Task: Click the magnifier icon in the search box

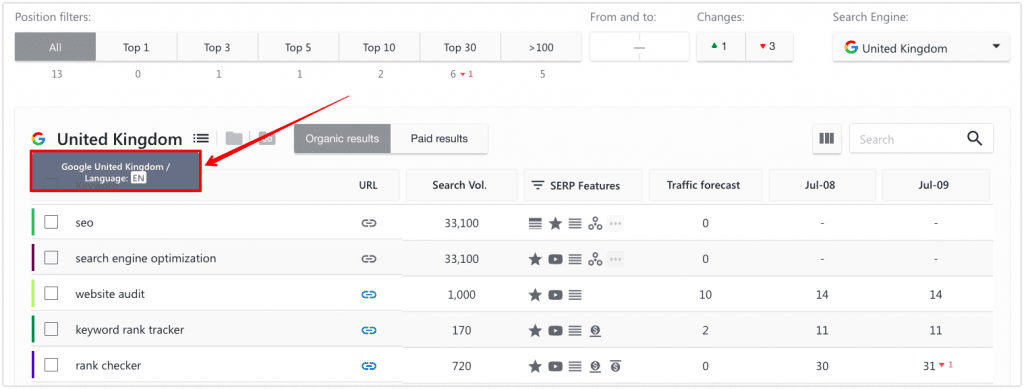Action: click(x=974, y=138)
